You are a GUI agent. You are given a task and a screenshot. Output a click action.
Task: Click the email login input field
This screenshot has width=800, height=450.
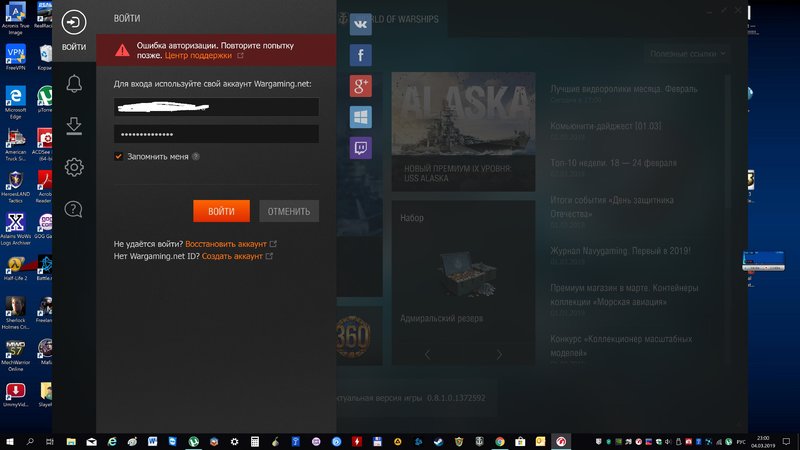click(x=216, y=107)
